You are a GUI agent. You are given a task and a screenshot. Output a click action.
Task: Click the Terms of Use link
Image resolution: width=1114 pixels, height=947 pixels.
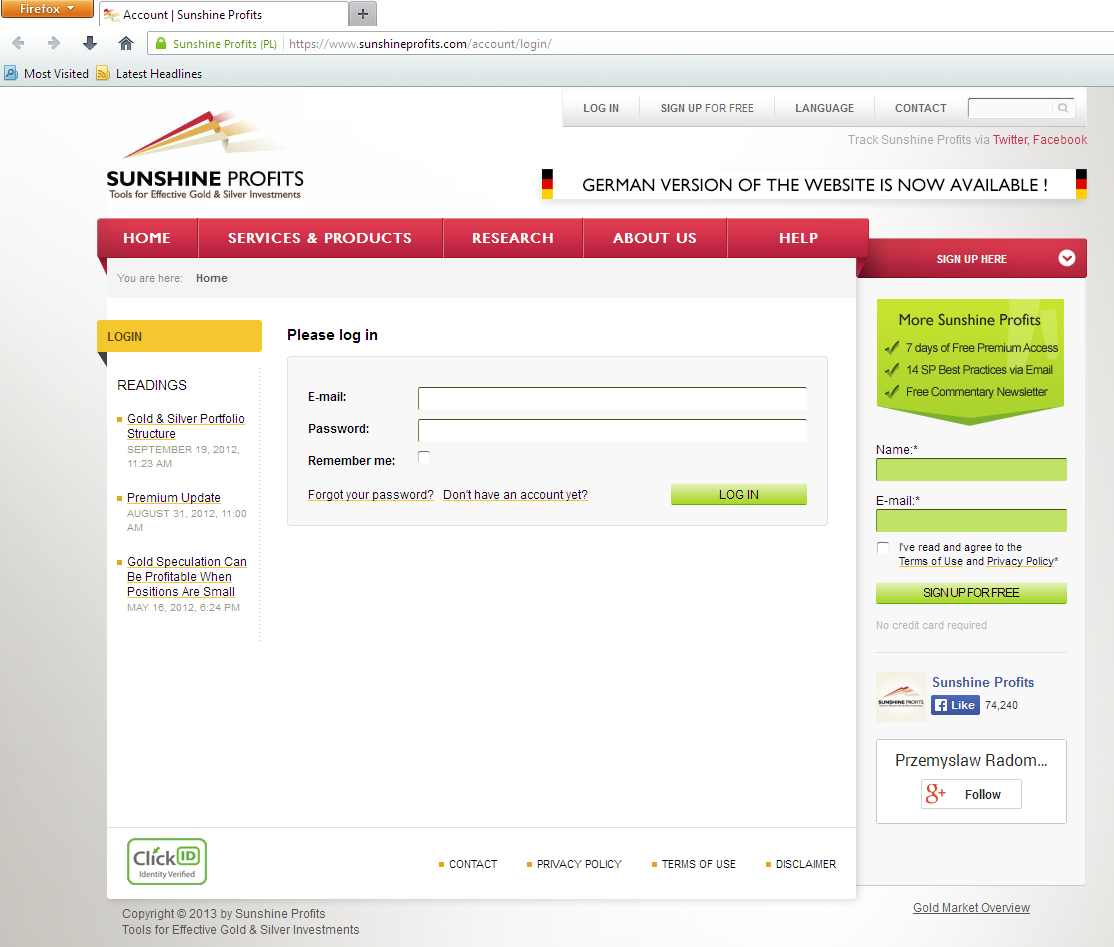tap(931, 561)
